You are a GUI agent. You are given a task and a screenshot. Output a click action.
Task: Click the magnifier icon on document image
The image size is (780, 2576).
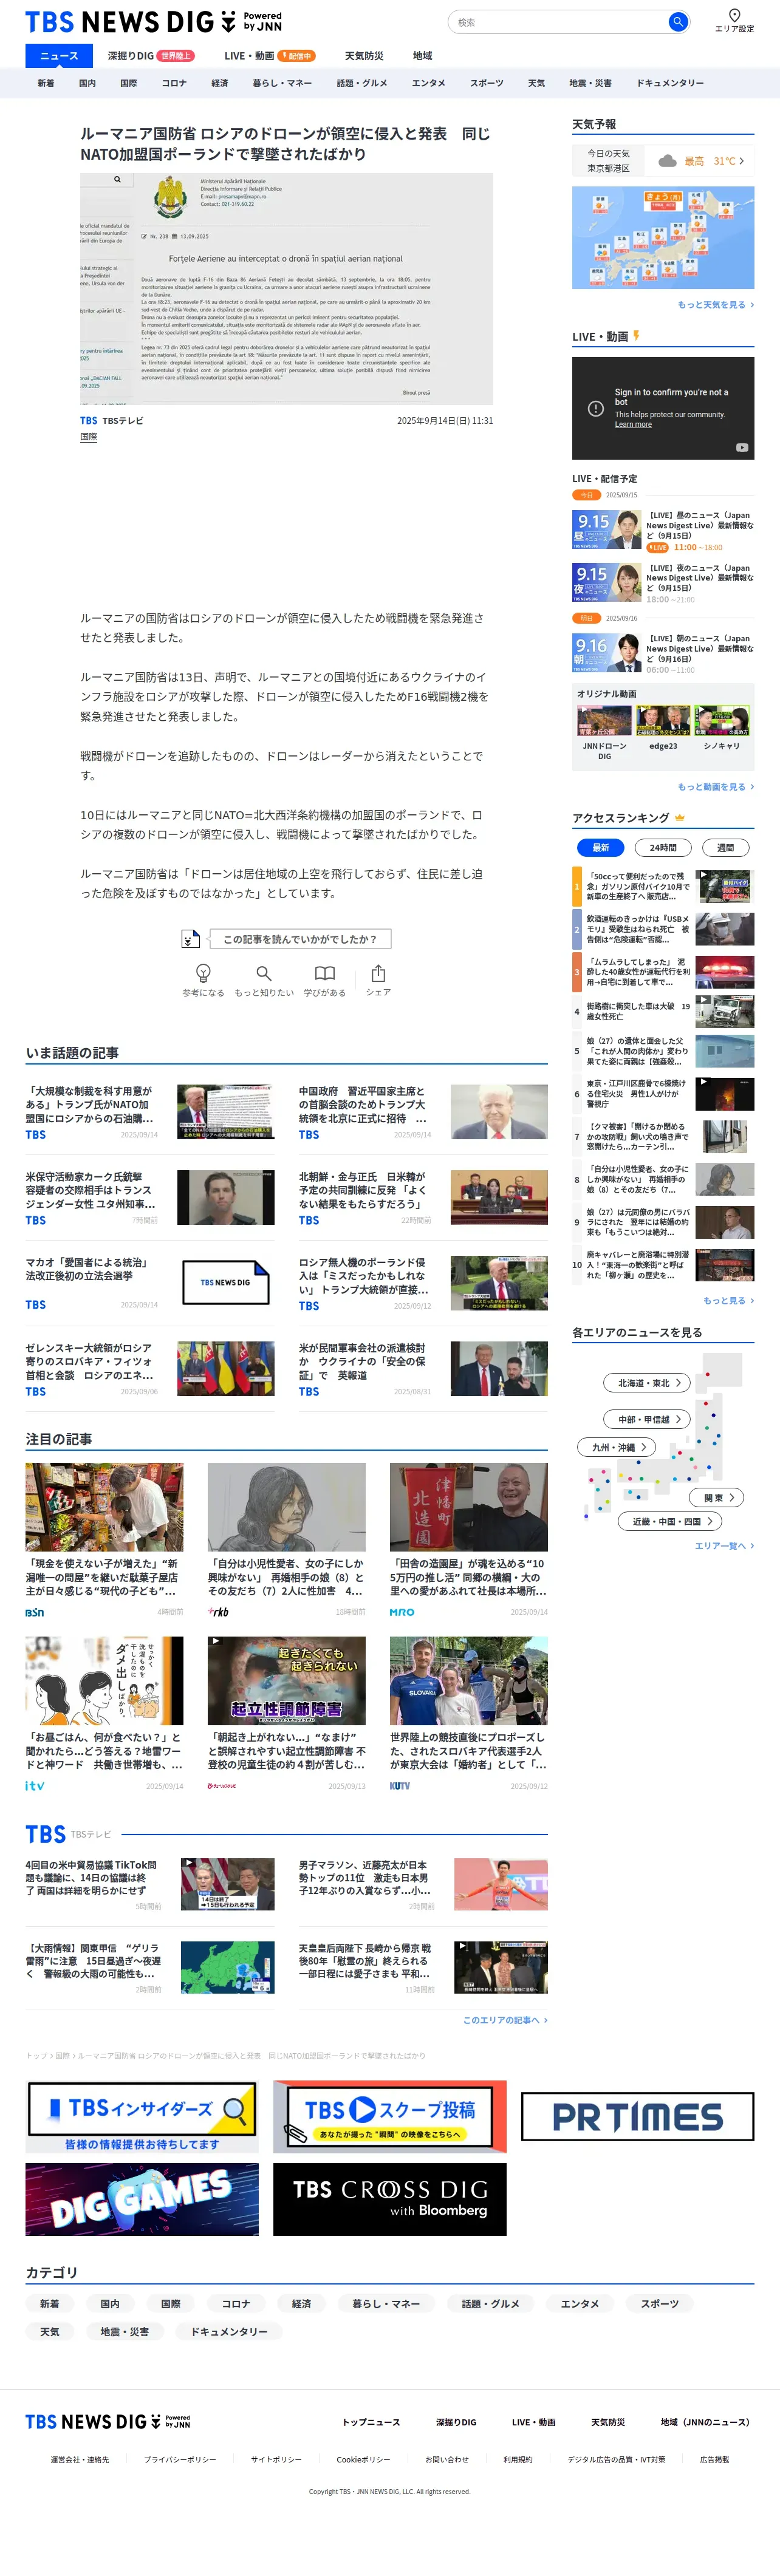point(117,180)
